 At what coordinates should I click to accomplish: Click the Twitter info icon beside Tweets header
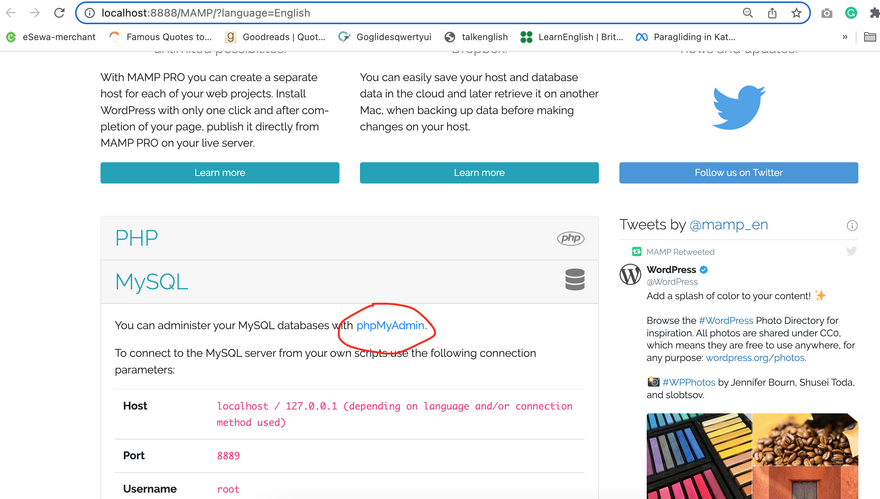852,225
